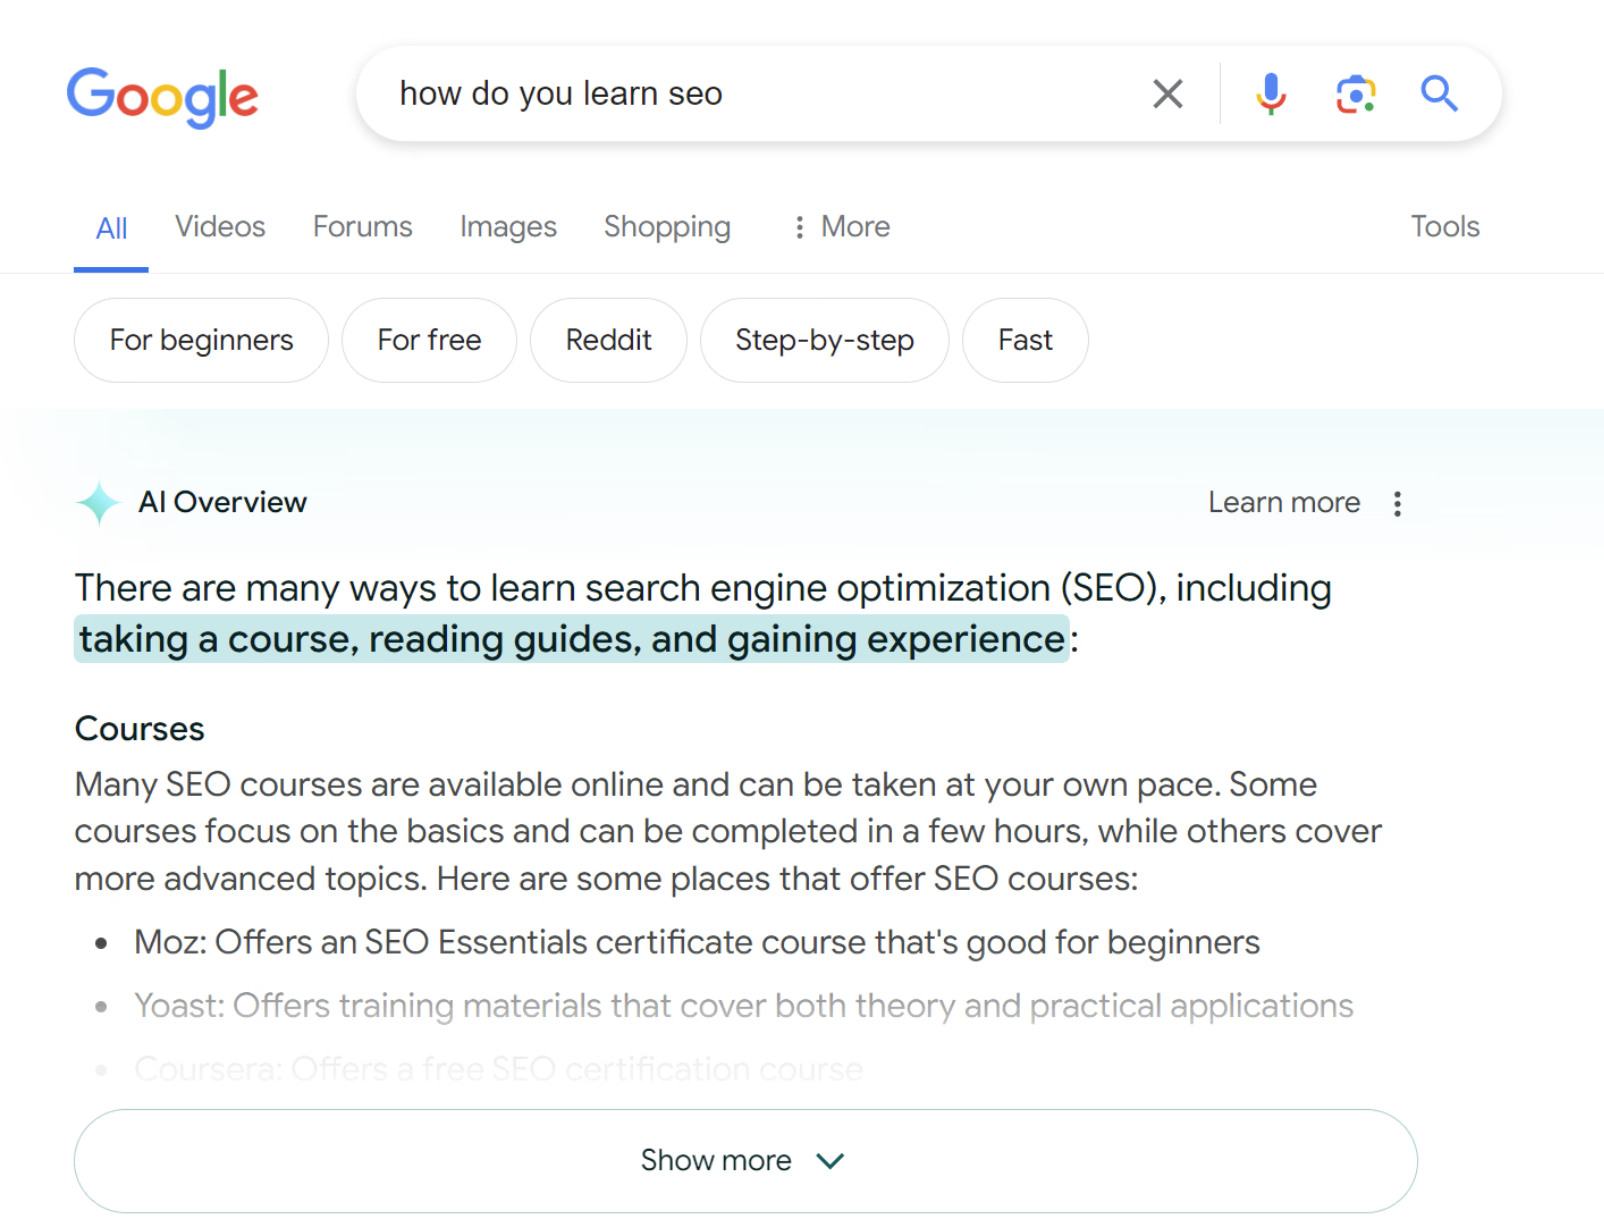Apply the 'Fast' filter chip
1604x1231 pixels.
click(1025, 340)
